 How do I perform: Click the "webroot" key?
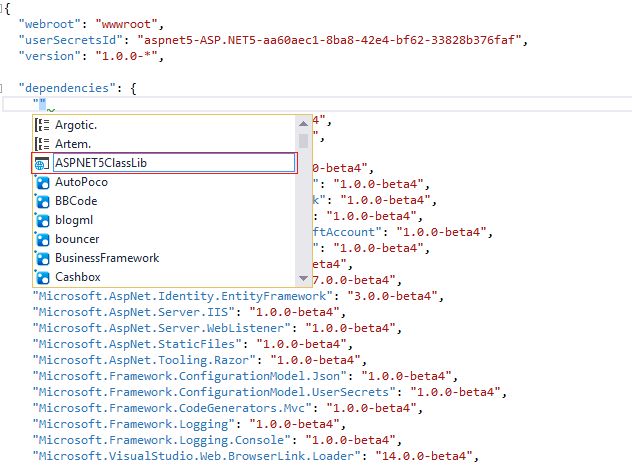(x=50, y=24)
